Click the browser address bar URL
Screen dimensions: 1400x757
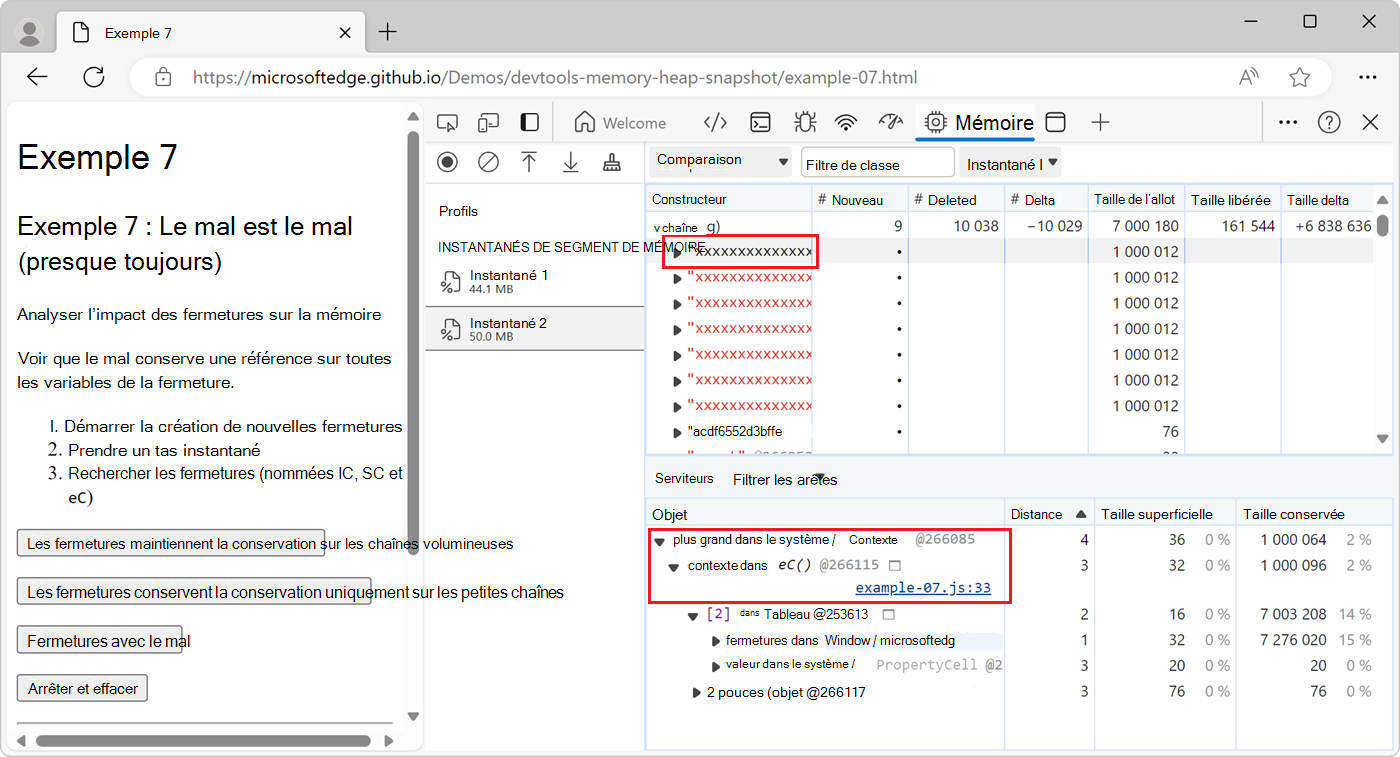tap(555, 77)
